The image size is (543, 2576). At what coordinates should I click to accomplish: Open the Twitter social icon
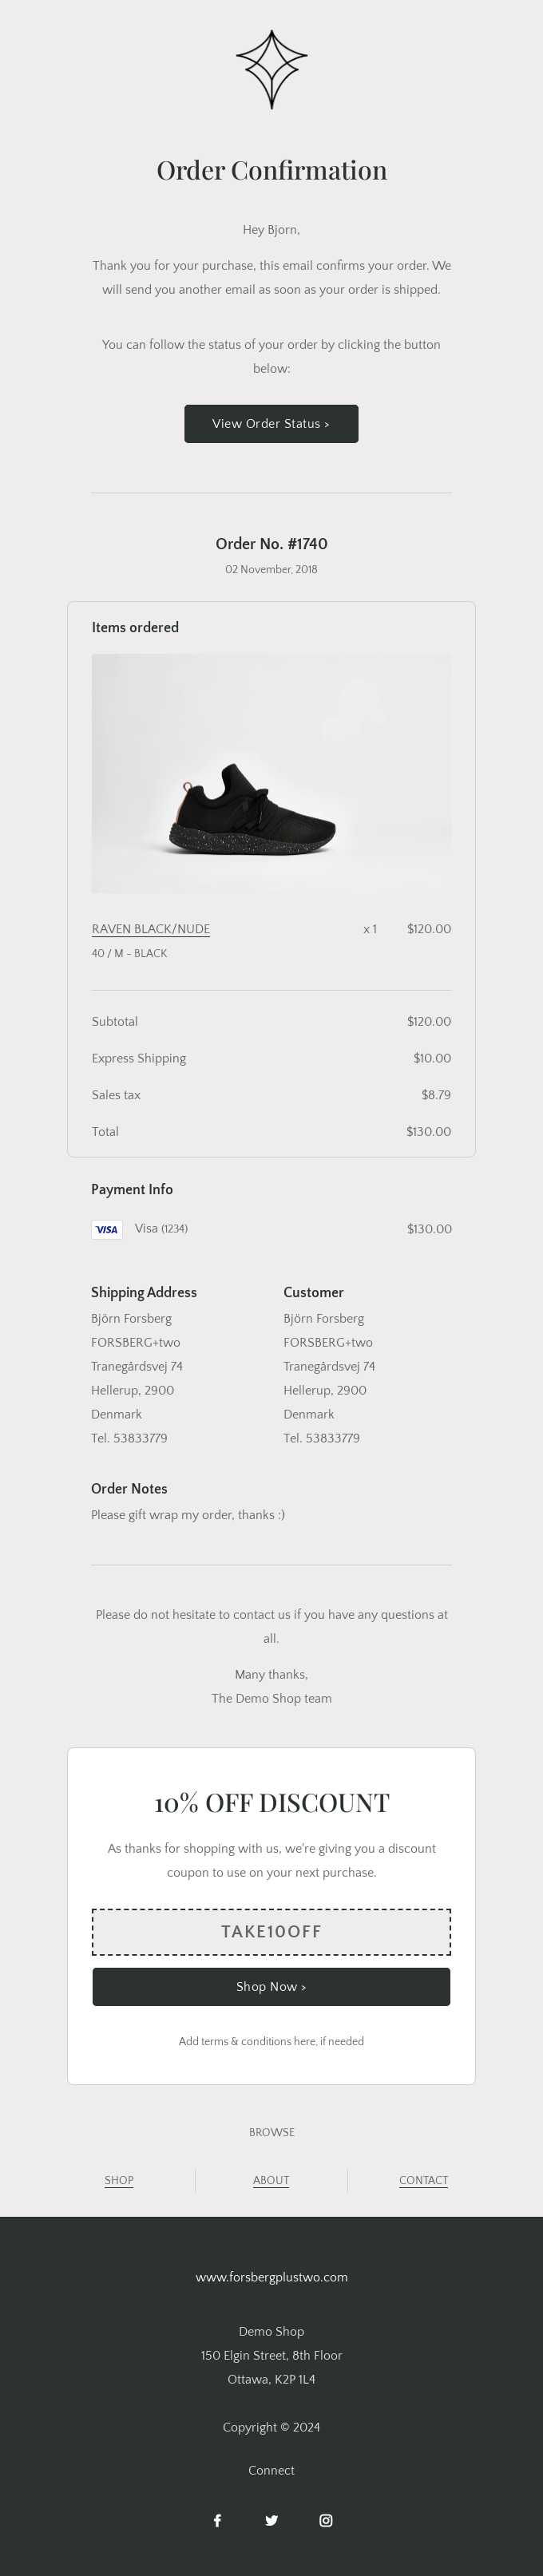tap(271, 2520)
